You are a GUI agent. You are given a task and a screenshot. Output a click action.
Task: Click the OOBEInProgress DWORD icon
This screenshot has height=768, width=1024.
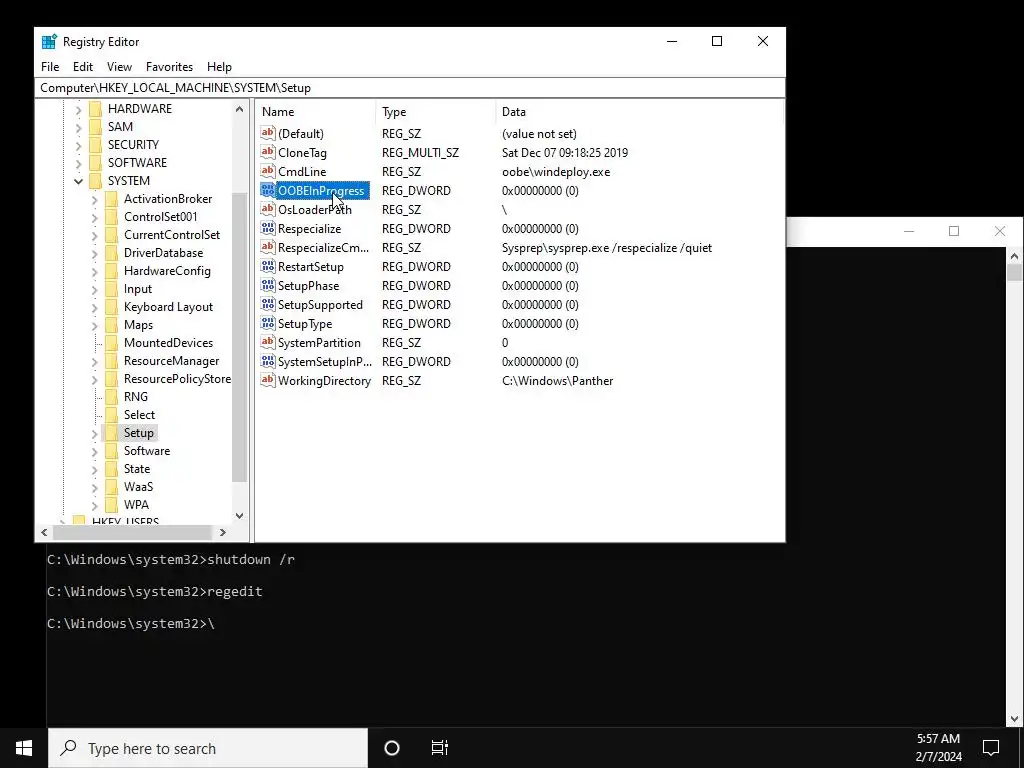(x=268, y=190)
